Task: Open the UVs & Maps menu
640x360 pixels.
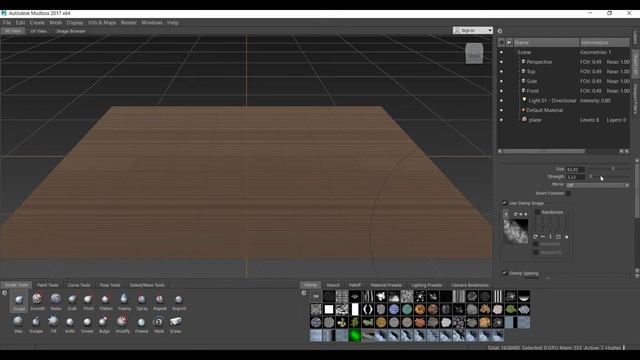Action: (x=102, y=22)
